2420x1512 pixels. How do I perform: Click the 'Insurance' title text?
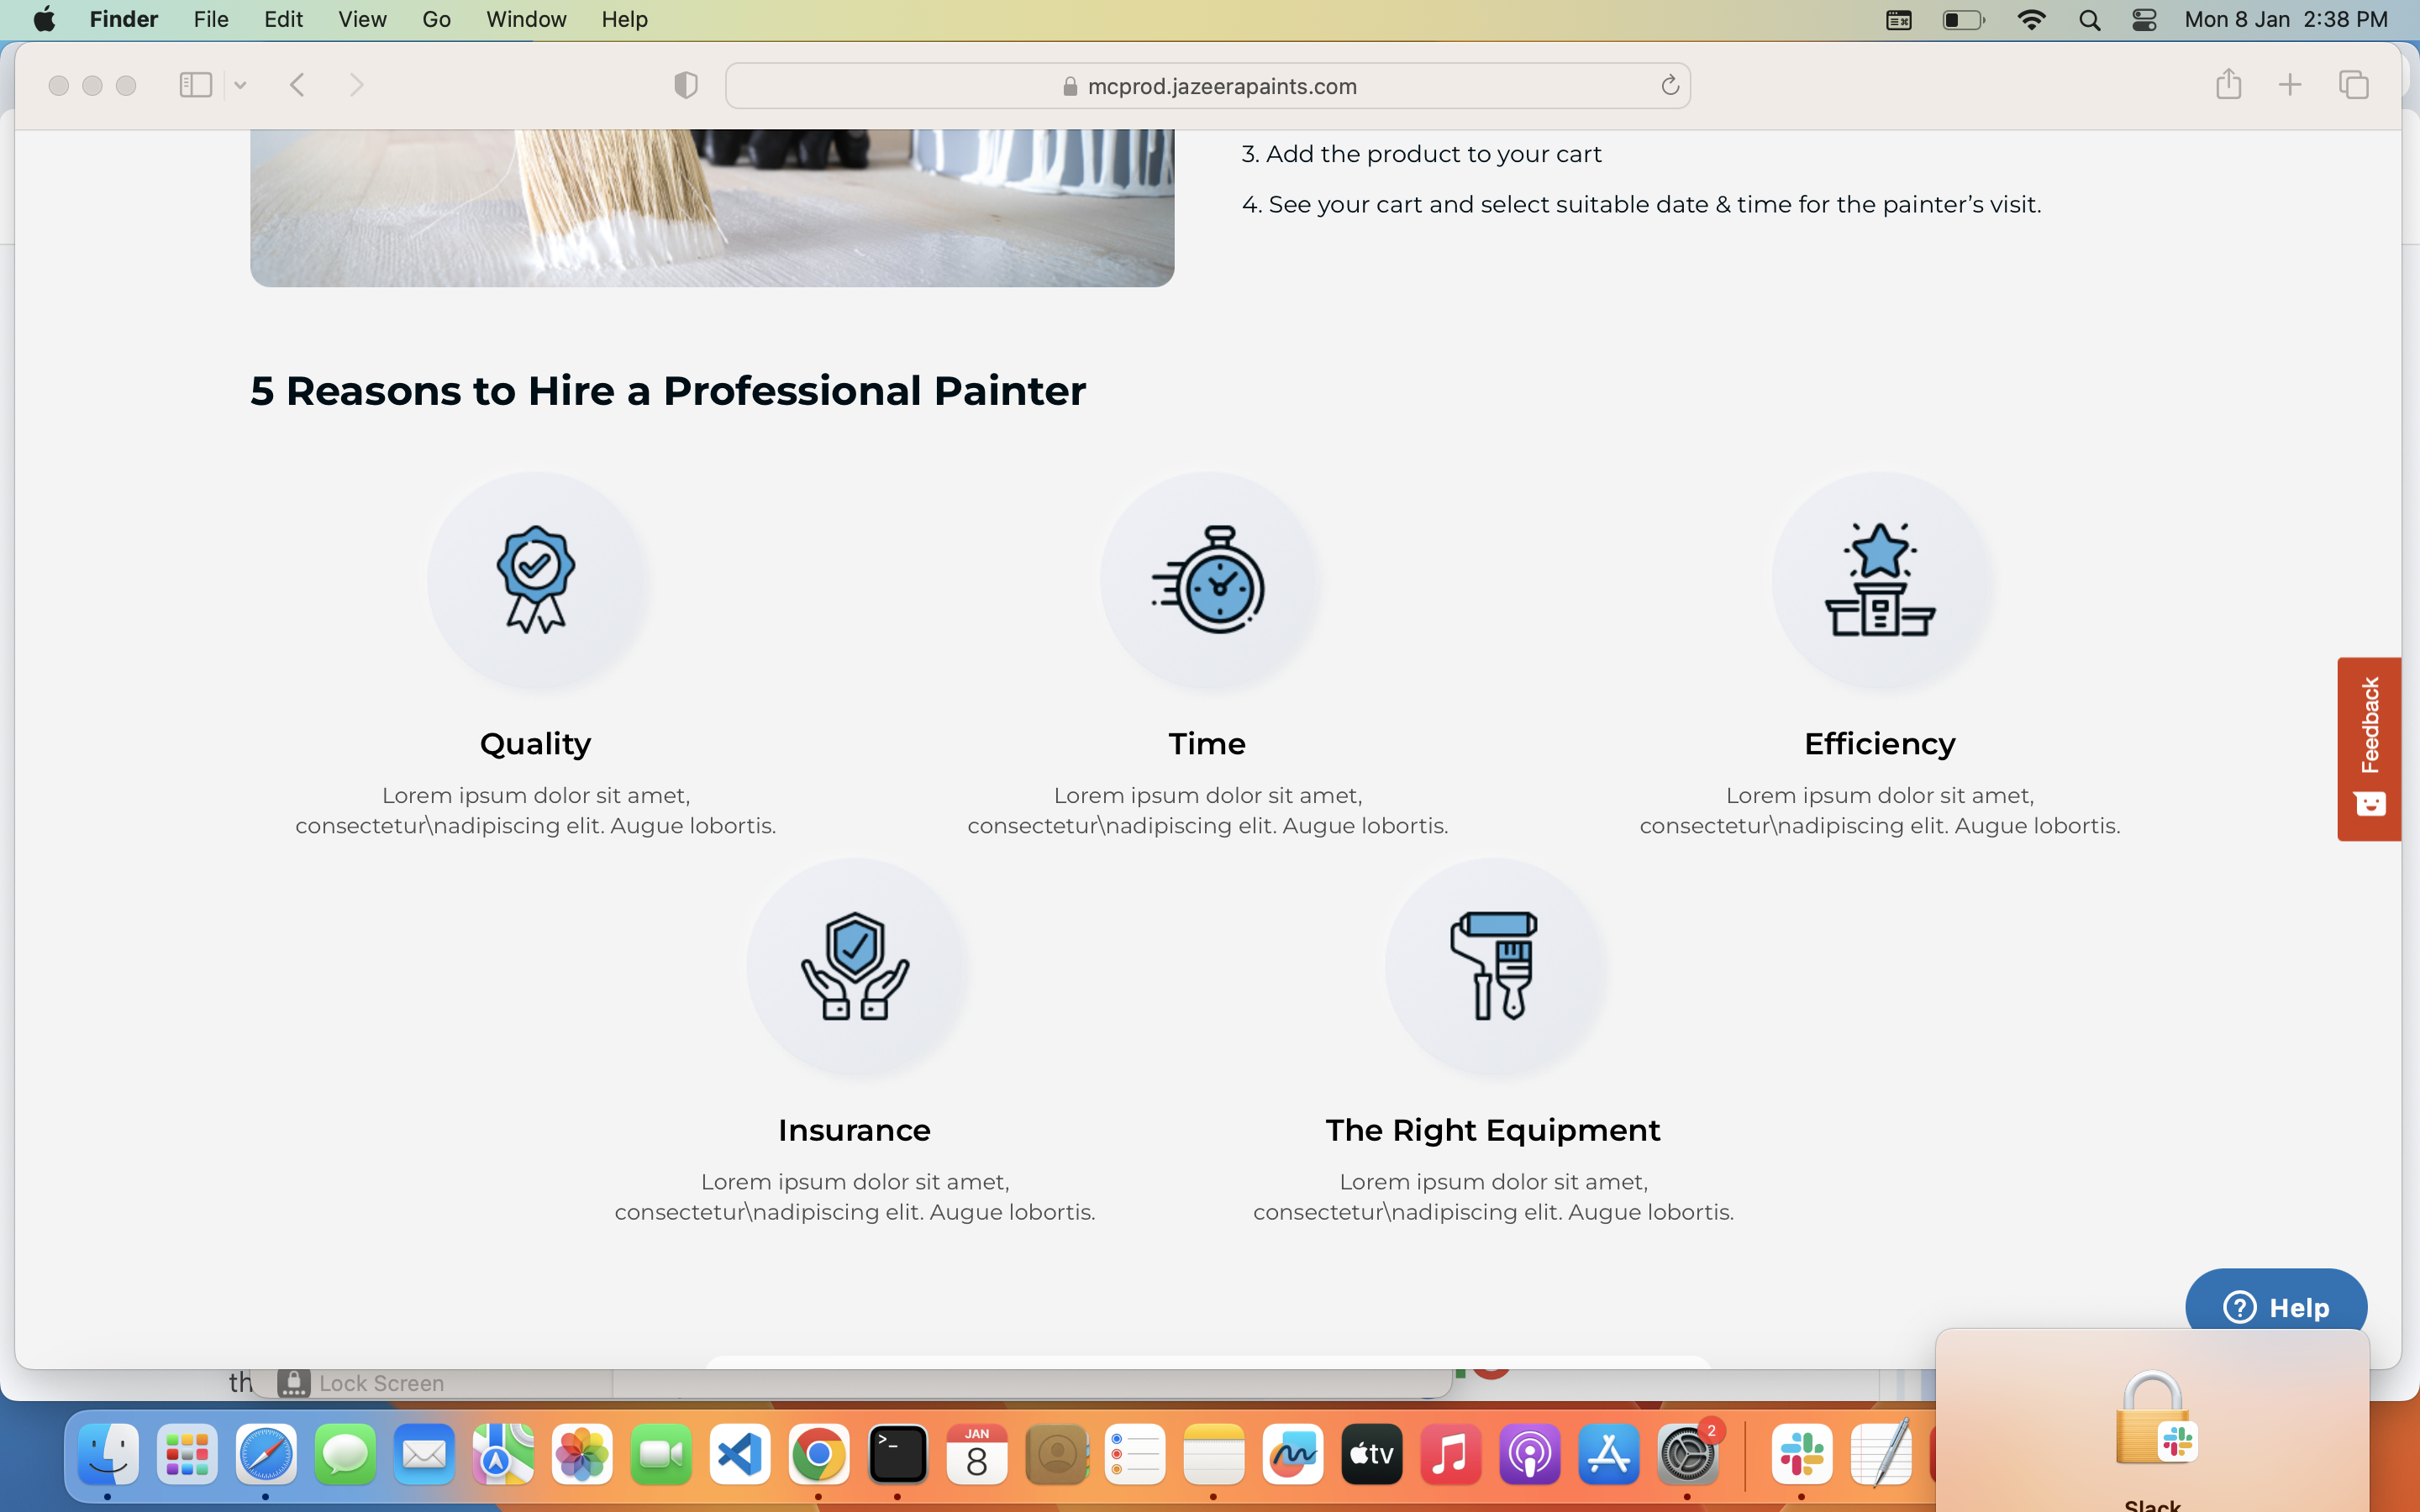855,1130
